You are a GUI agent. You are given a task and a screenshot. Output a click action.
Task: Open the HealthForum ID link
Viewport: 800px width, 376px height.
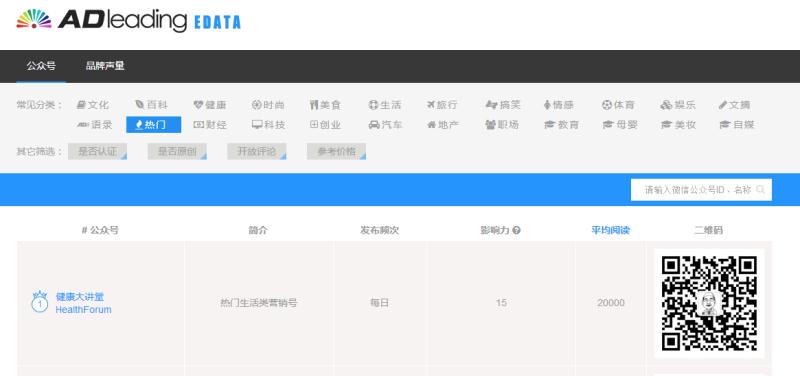(84, 310)
